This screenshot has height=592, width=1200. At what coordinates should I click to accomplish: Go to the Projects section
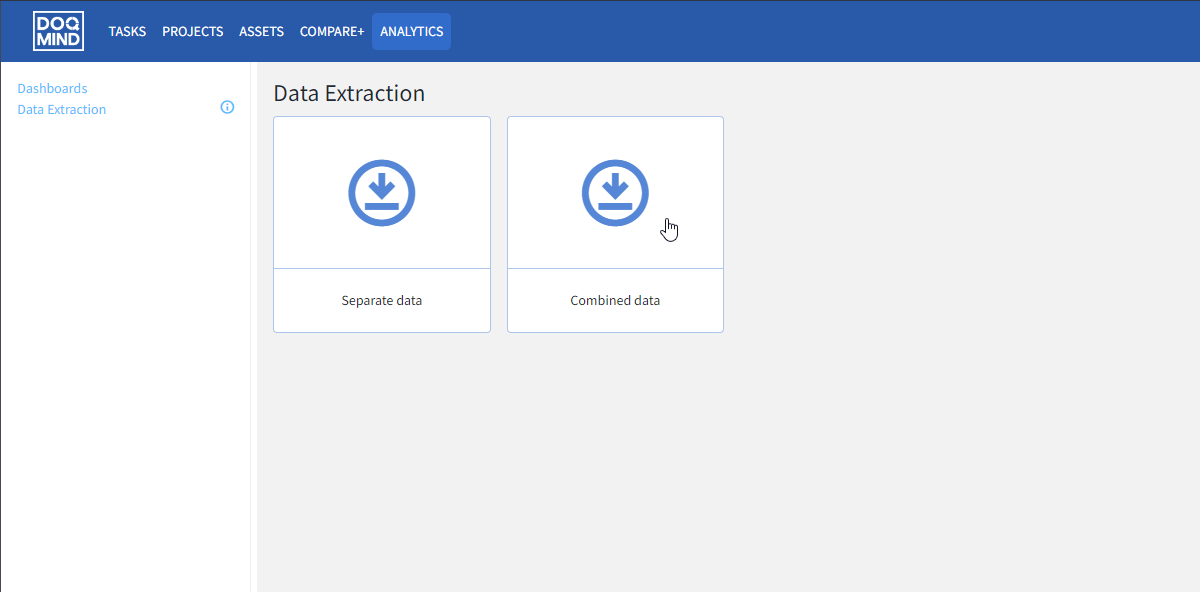(192, 31)
